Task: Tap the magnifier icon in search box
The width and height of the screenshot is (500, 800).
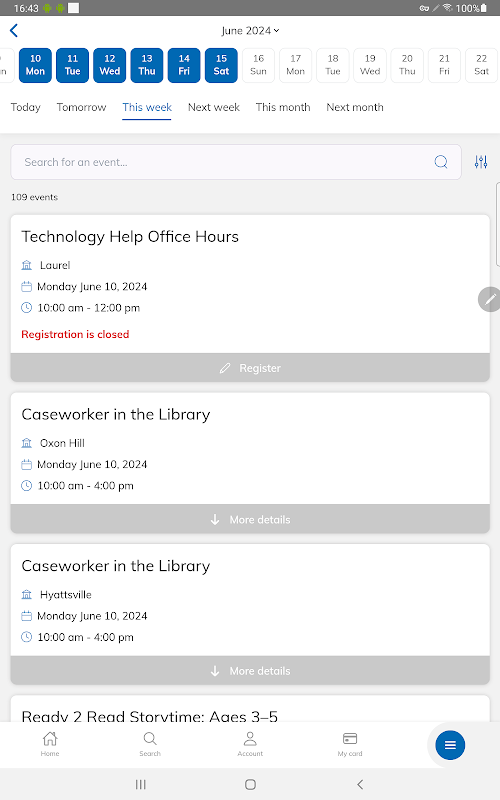Action: tap(441, 162)
